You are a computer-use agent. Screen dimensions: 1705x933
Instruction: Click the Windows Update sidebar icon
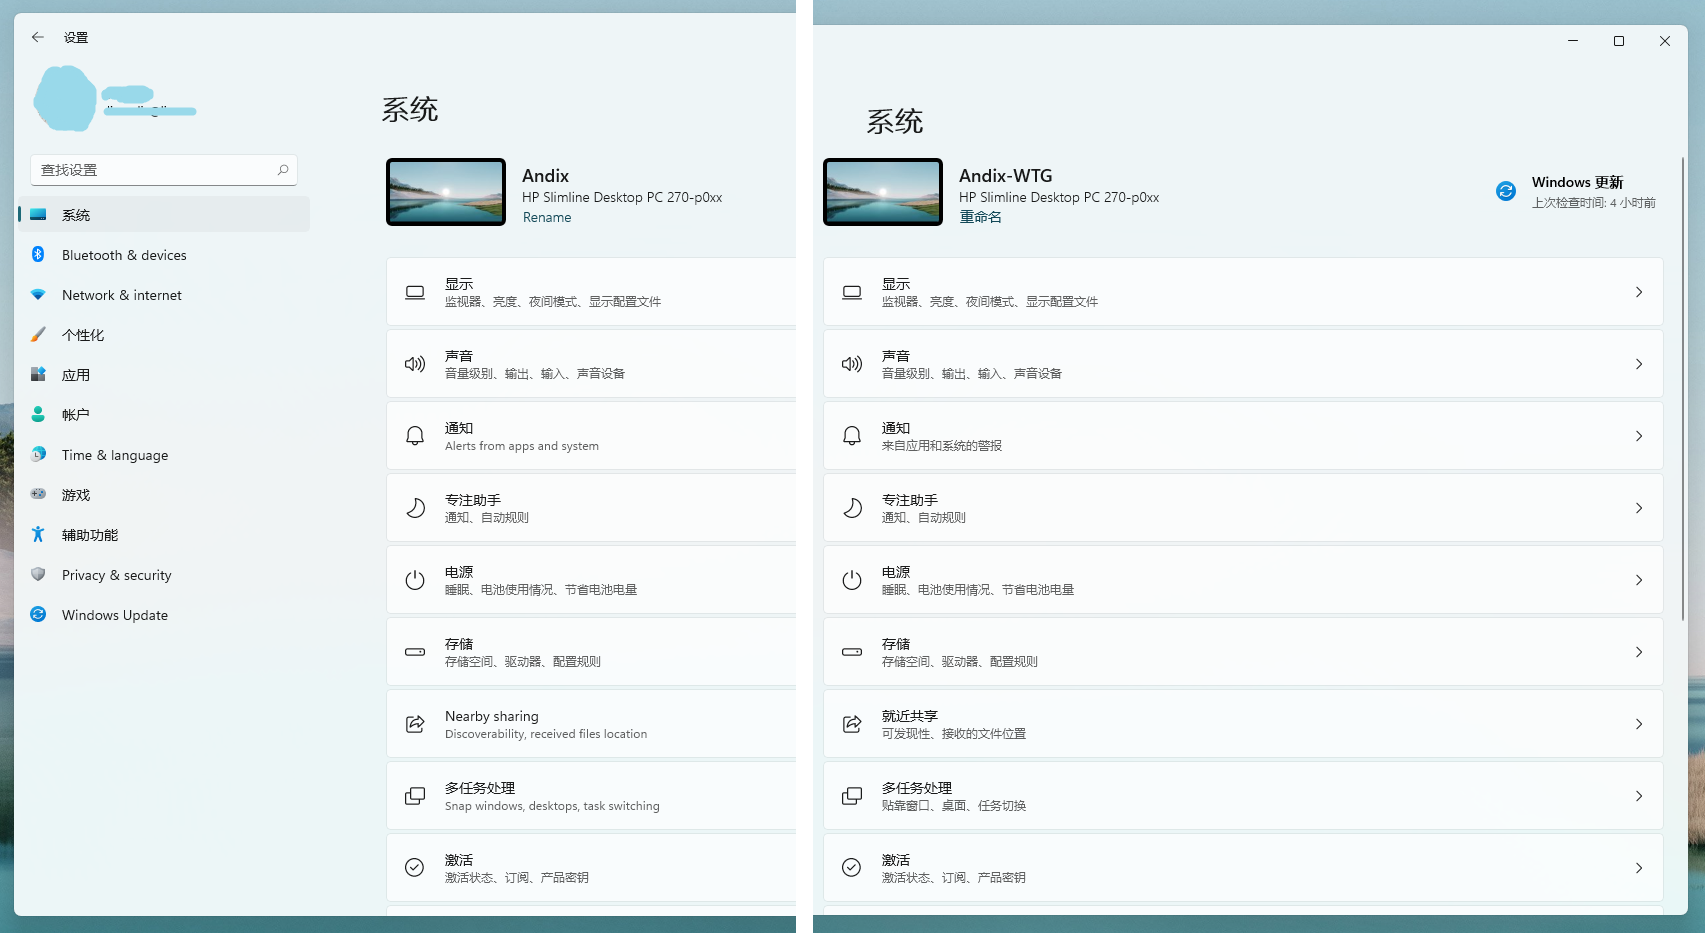(38, 614)
